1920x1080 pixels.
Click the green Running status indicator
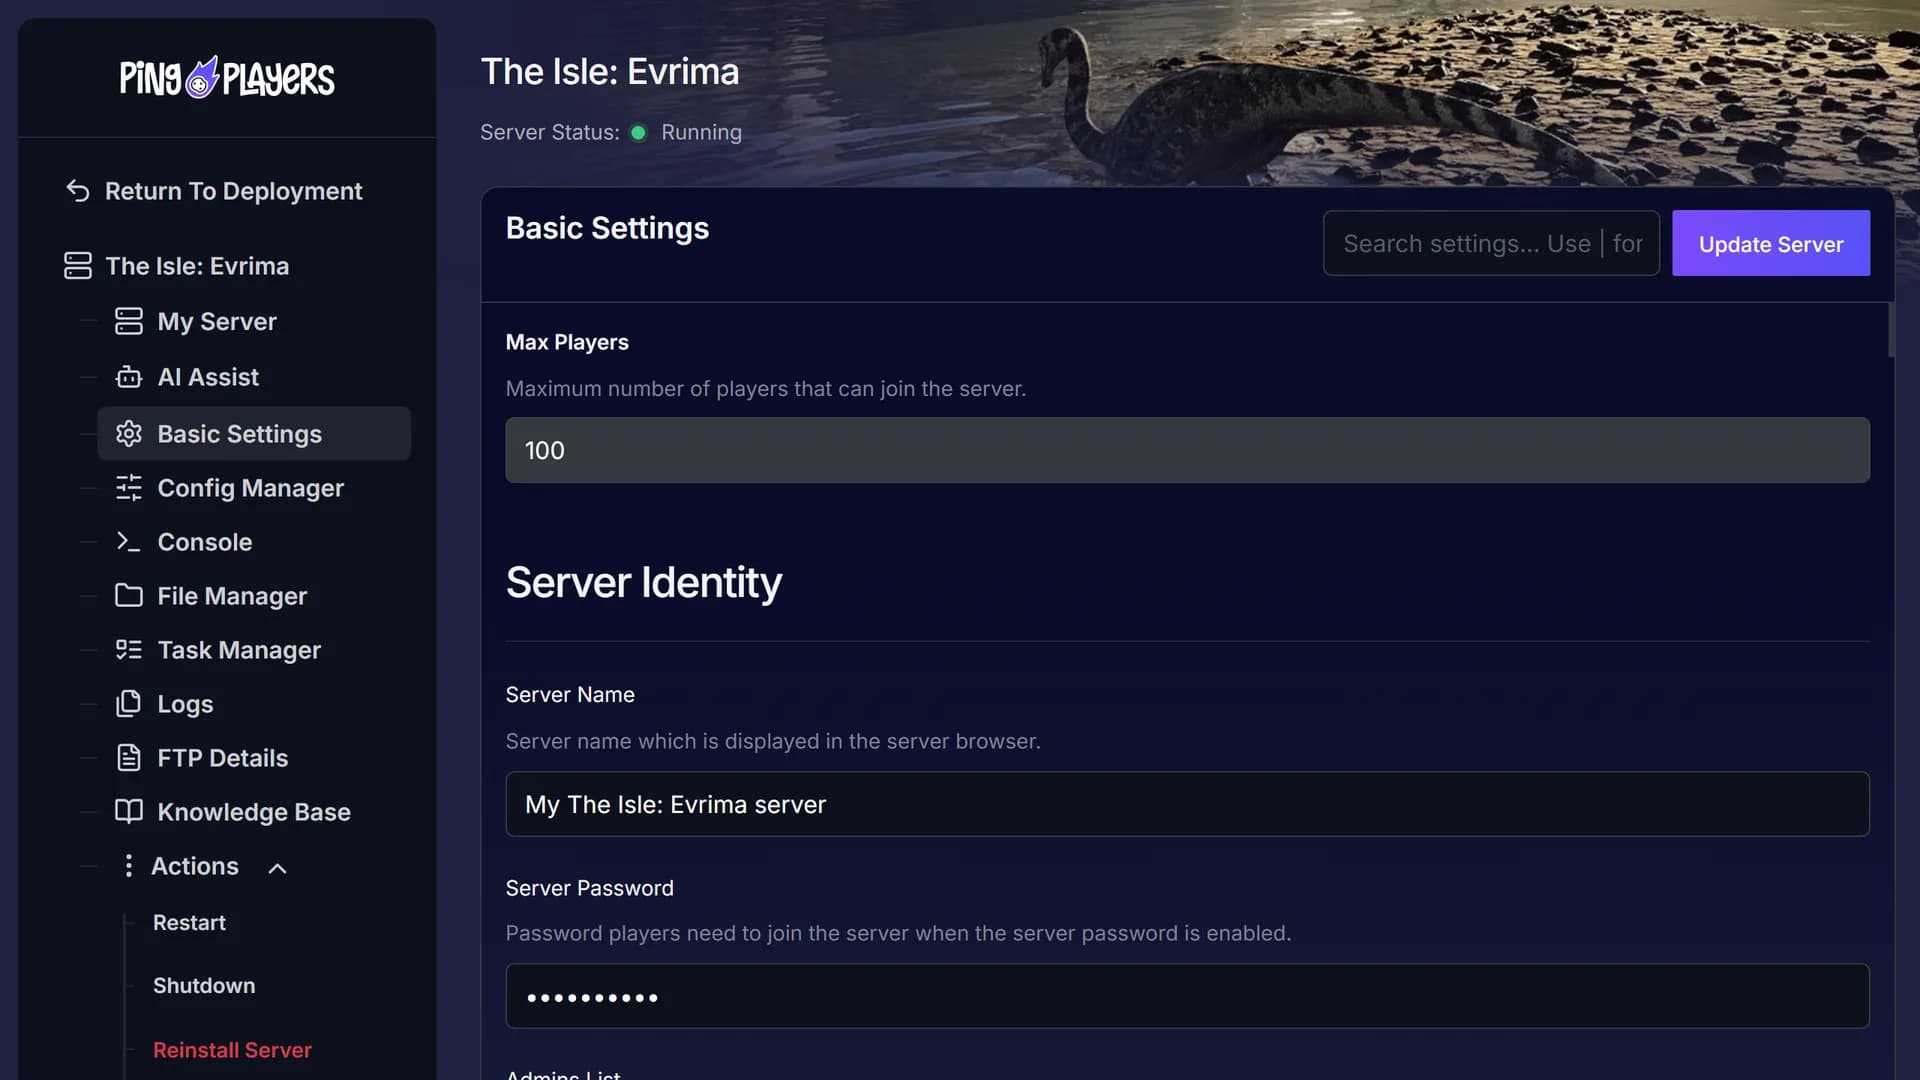pos(638,132)
